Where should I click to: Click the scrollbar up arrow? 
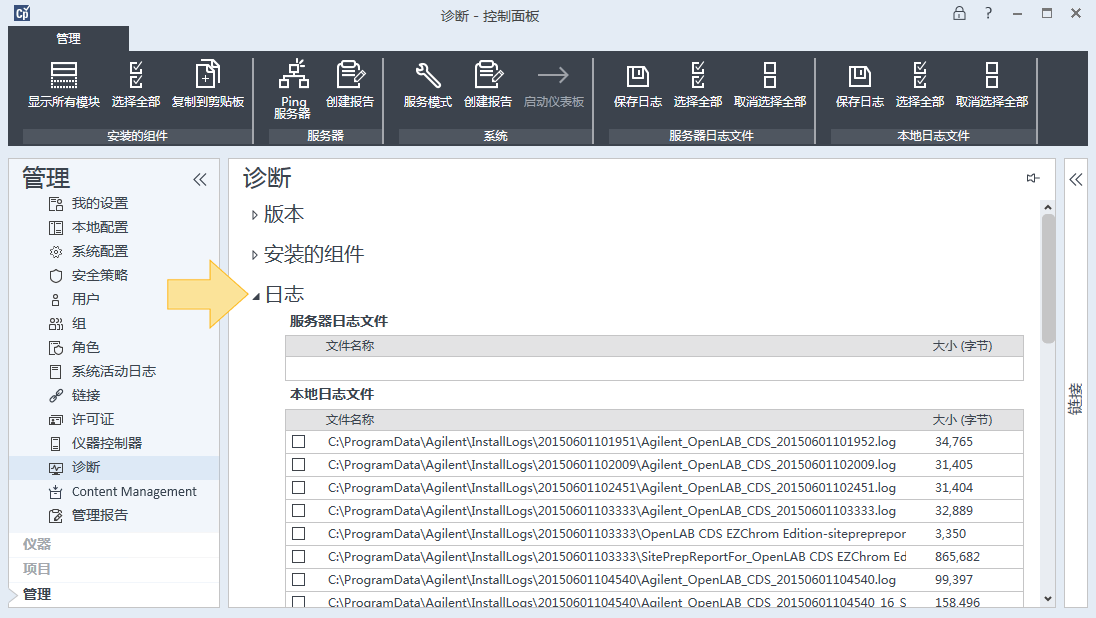[1047, 207]
